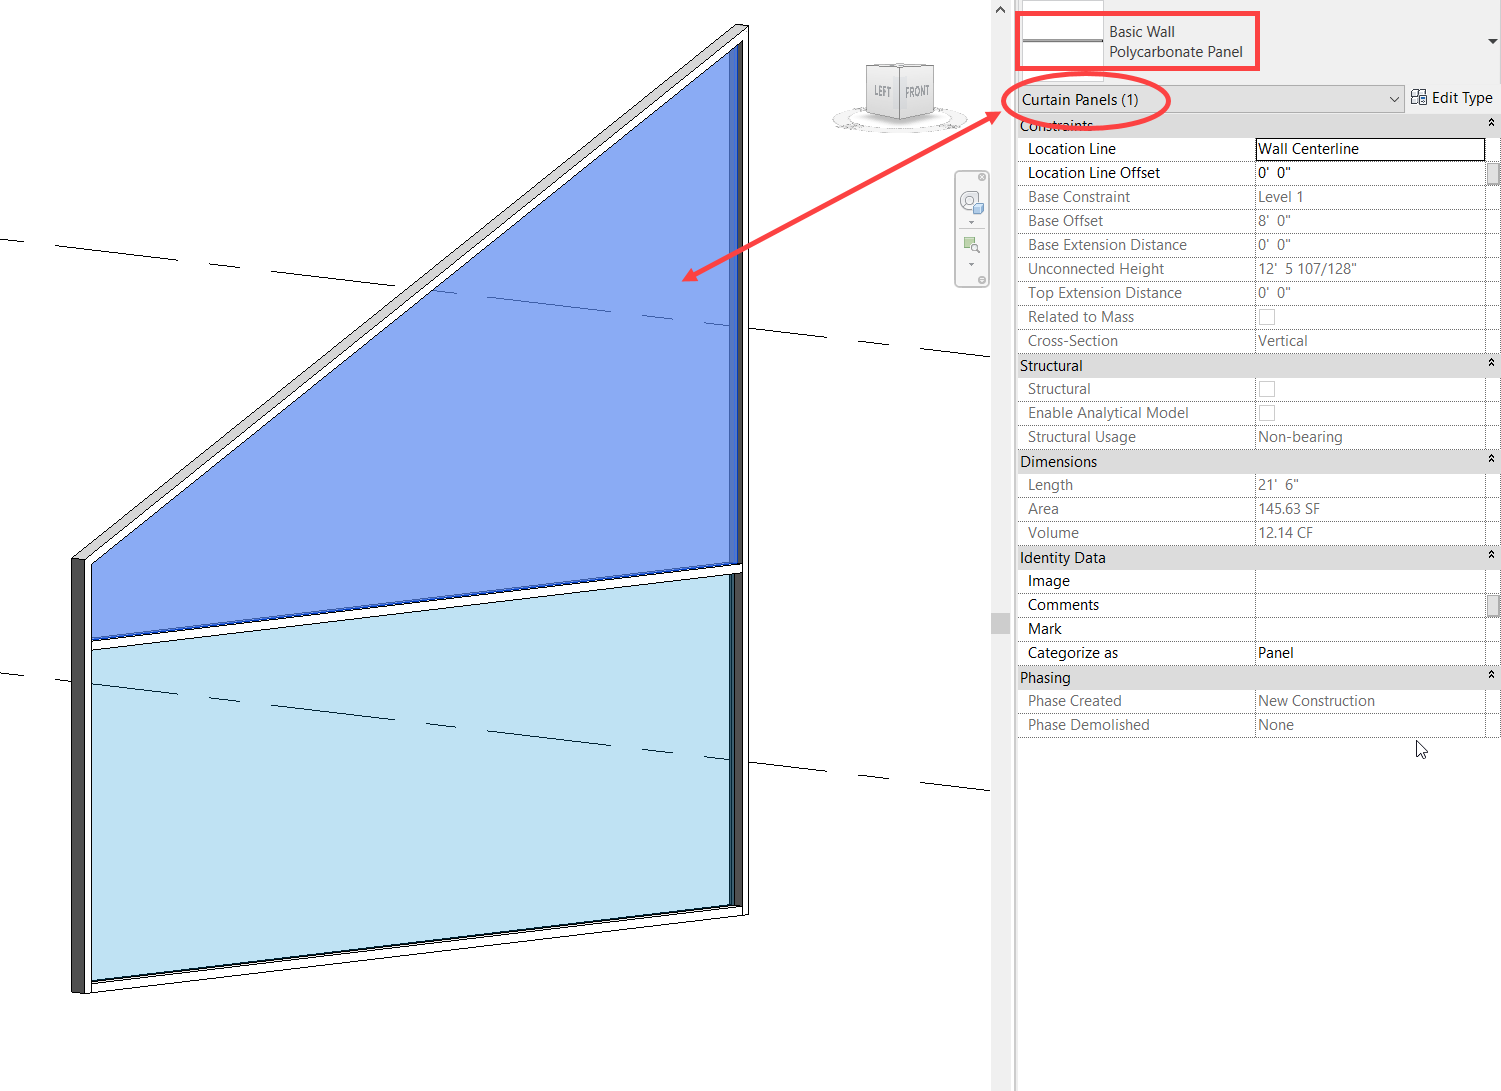Toggle the Related to Mass checkbox
This screenshot has height=1091, width=1501.
(1267, 316)
